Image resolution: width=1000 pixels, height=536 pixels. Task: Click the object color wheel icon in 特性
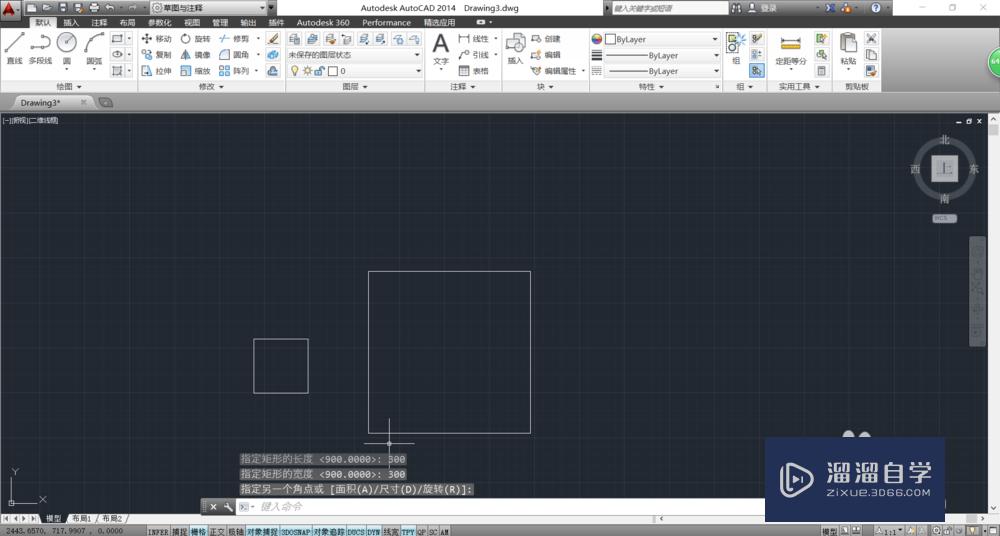[596, 39]
